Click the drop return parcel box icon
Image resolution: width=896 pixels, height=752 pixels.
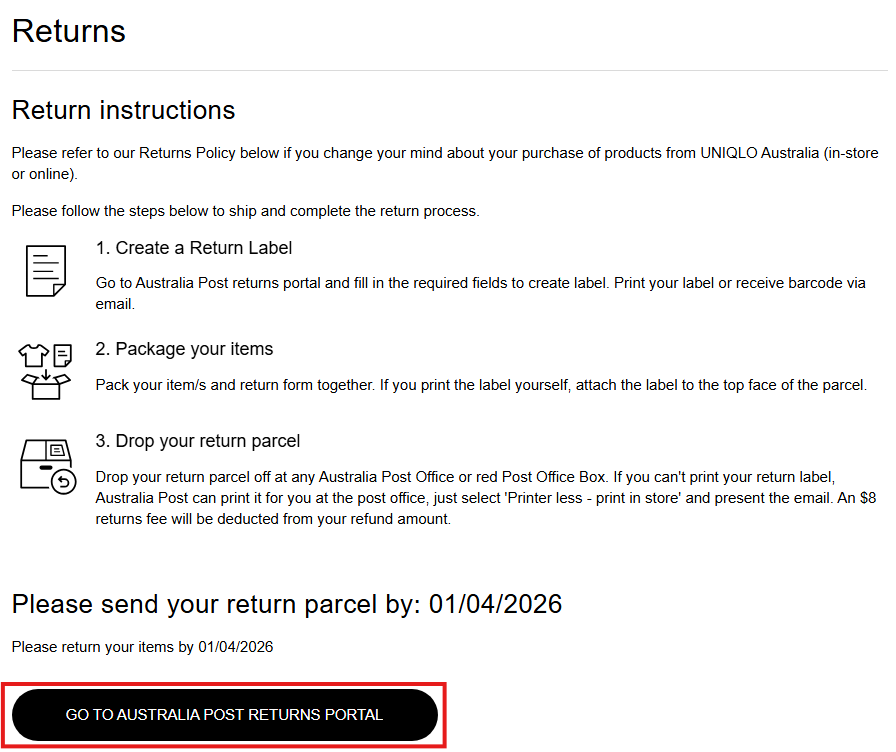46,464
